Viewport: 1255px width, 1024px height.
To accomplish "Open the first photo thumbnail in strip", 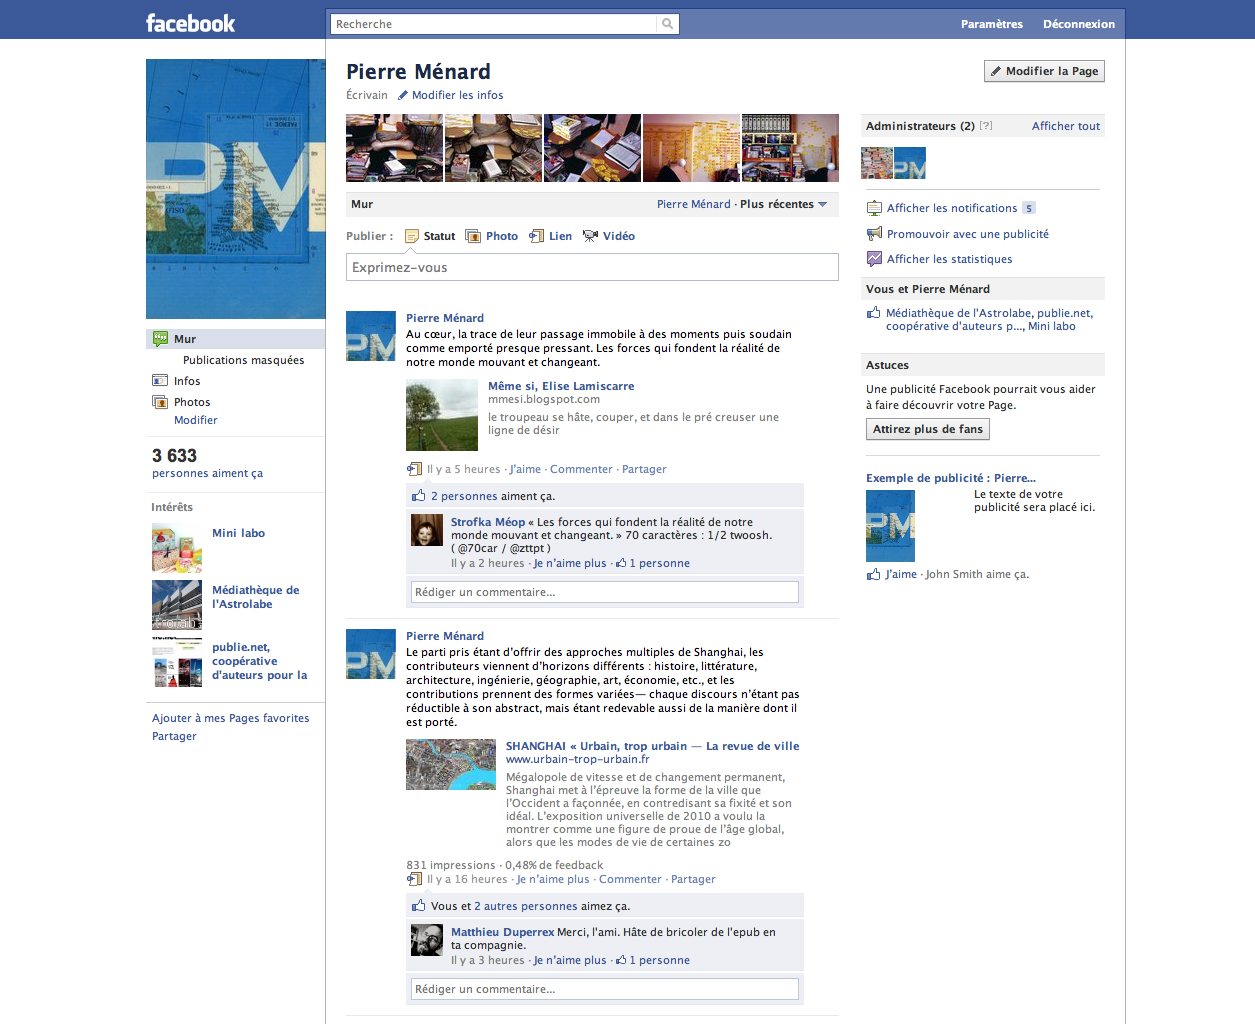I will coord(394,148).
